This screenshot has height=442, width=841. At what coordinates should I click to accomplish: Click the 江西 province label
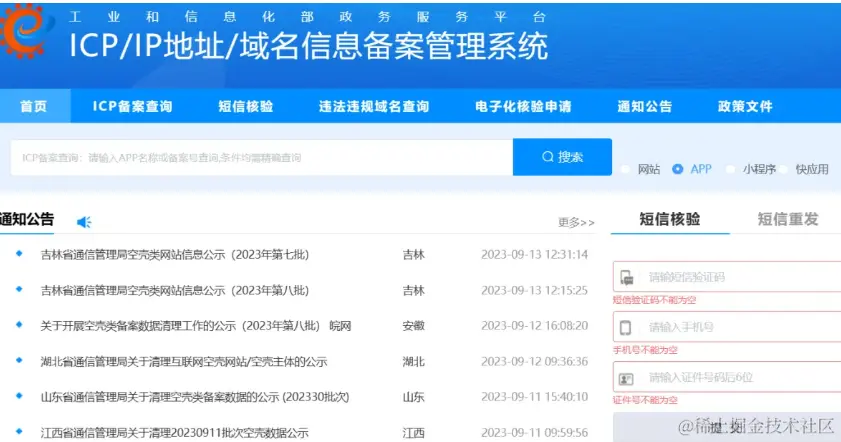(414, 432)
